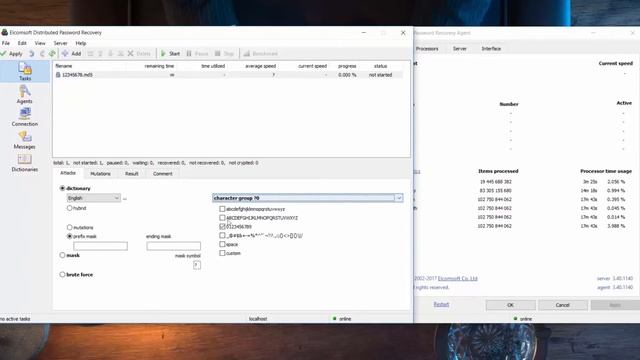
Task: Click the green refresh arrows toolbar icon
Action: 52,53
